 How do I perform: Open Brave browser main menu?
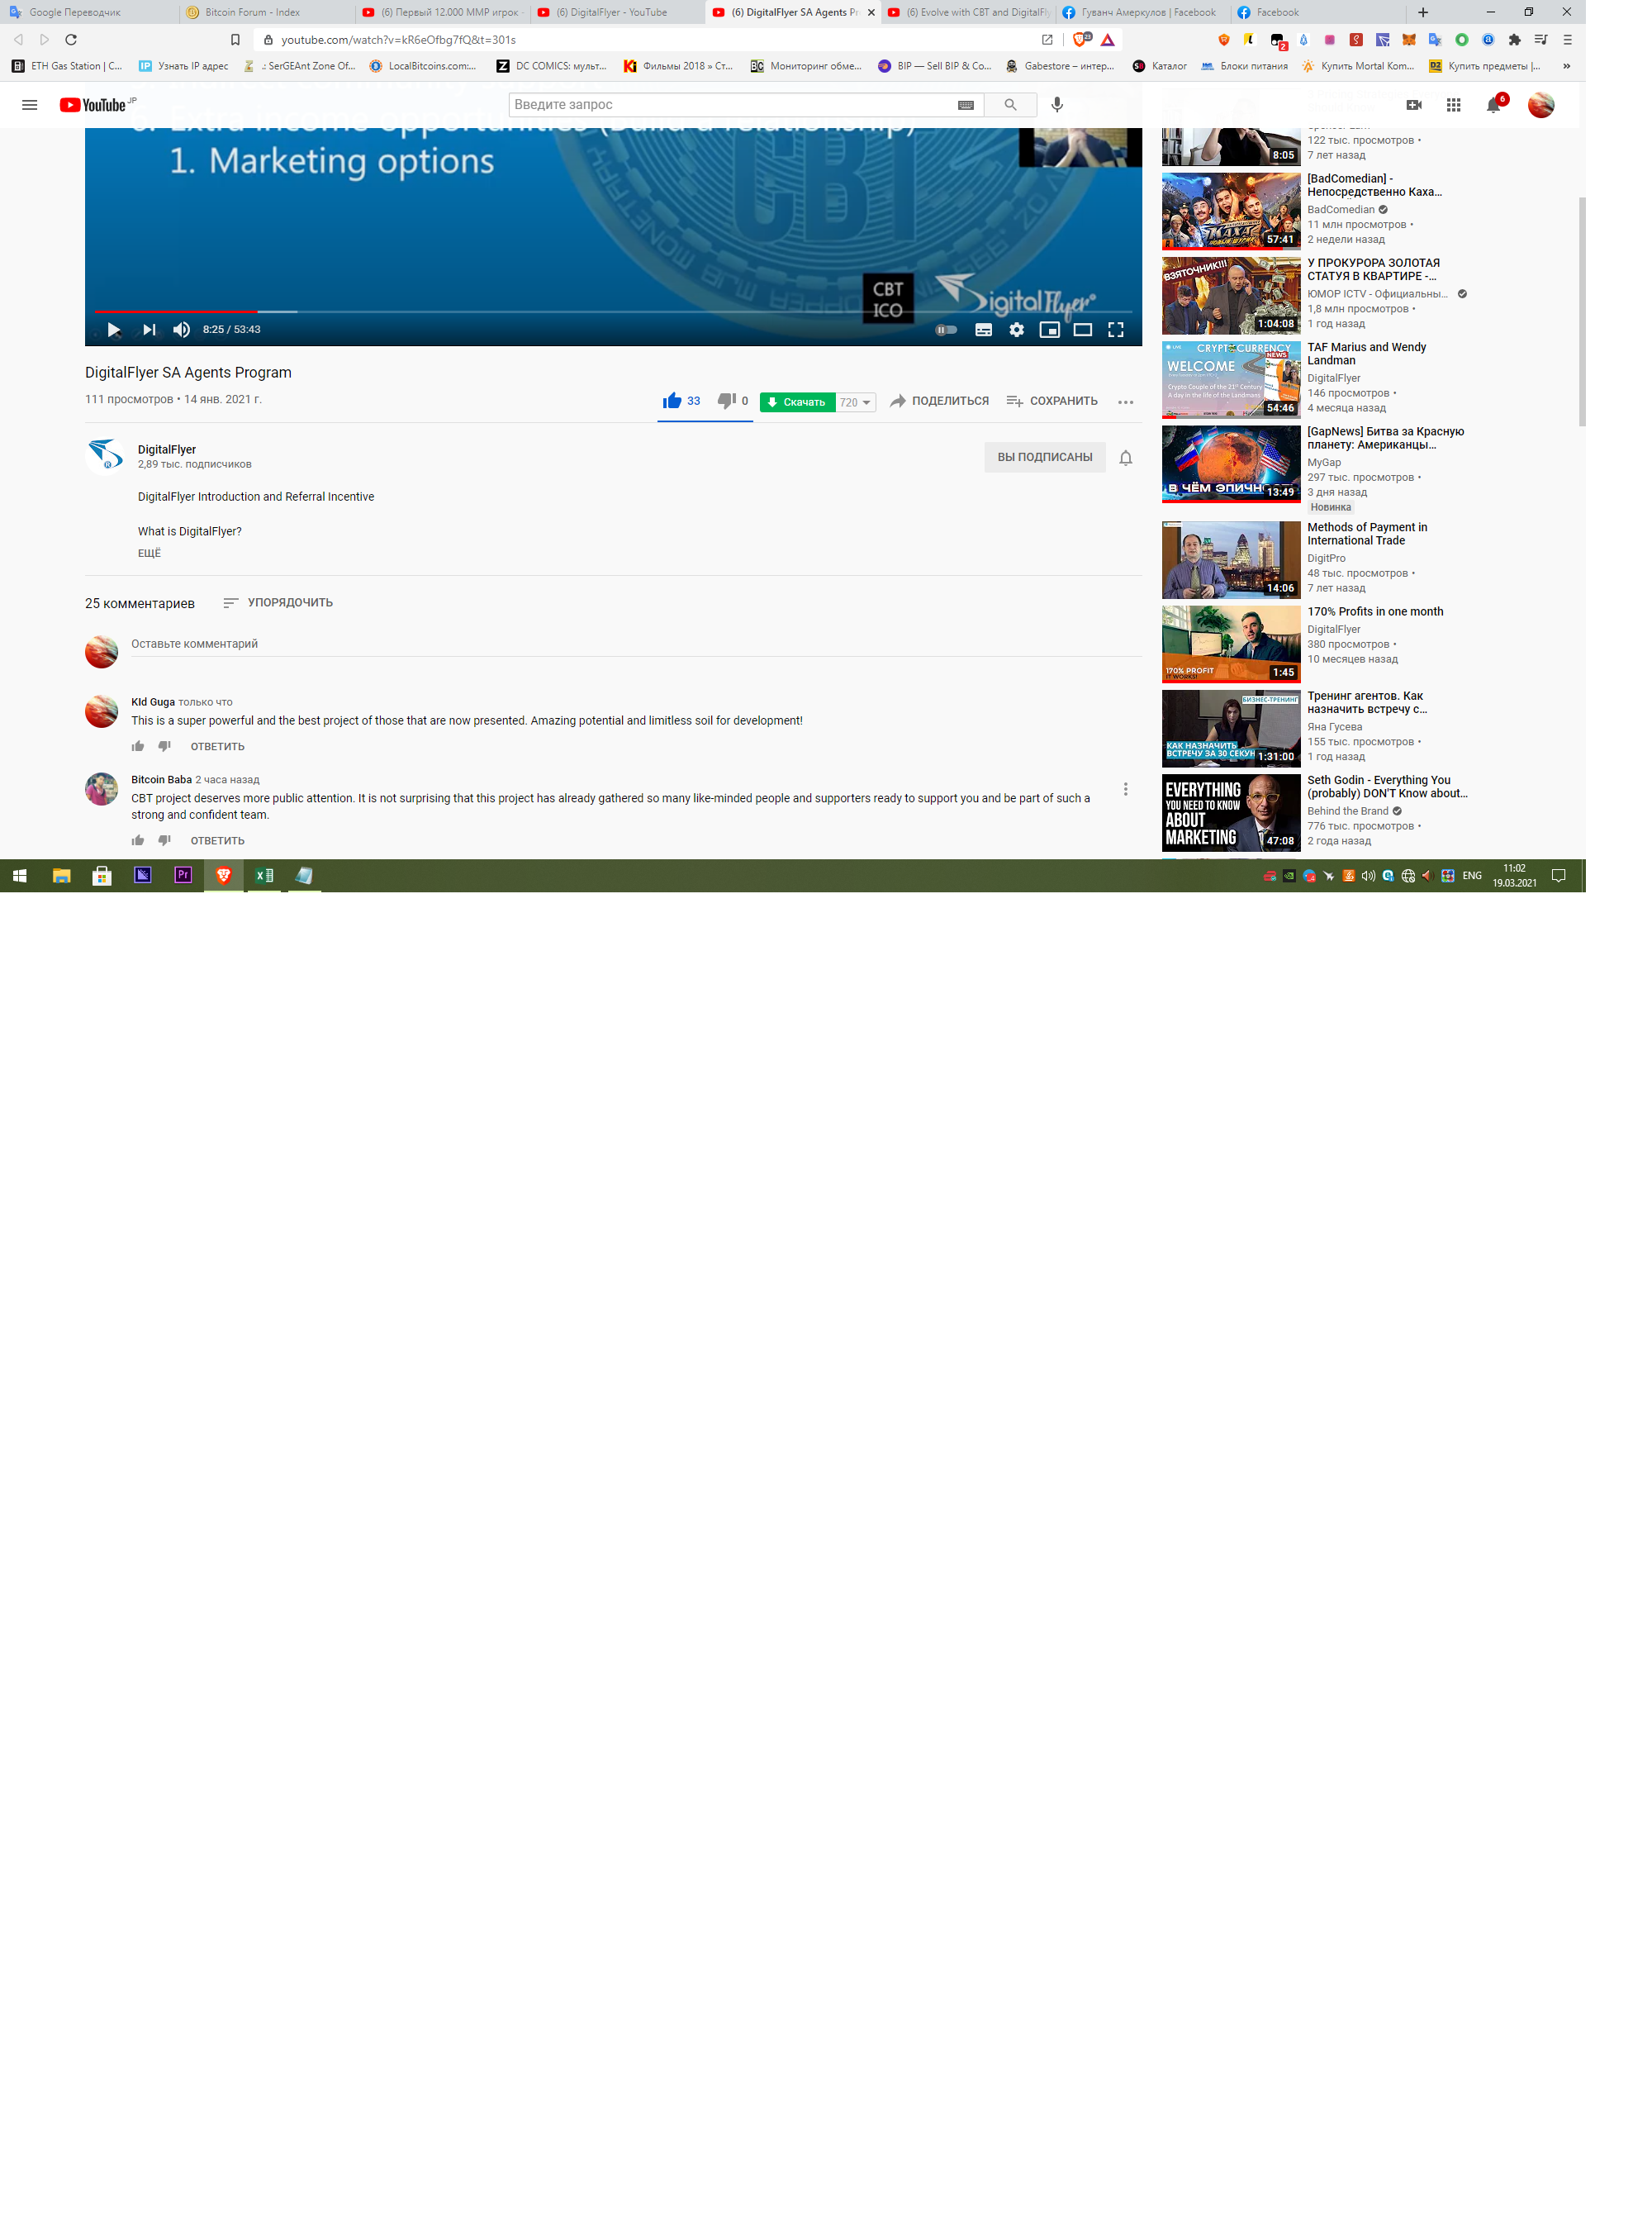pos(1568,40)
